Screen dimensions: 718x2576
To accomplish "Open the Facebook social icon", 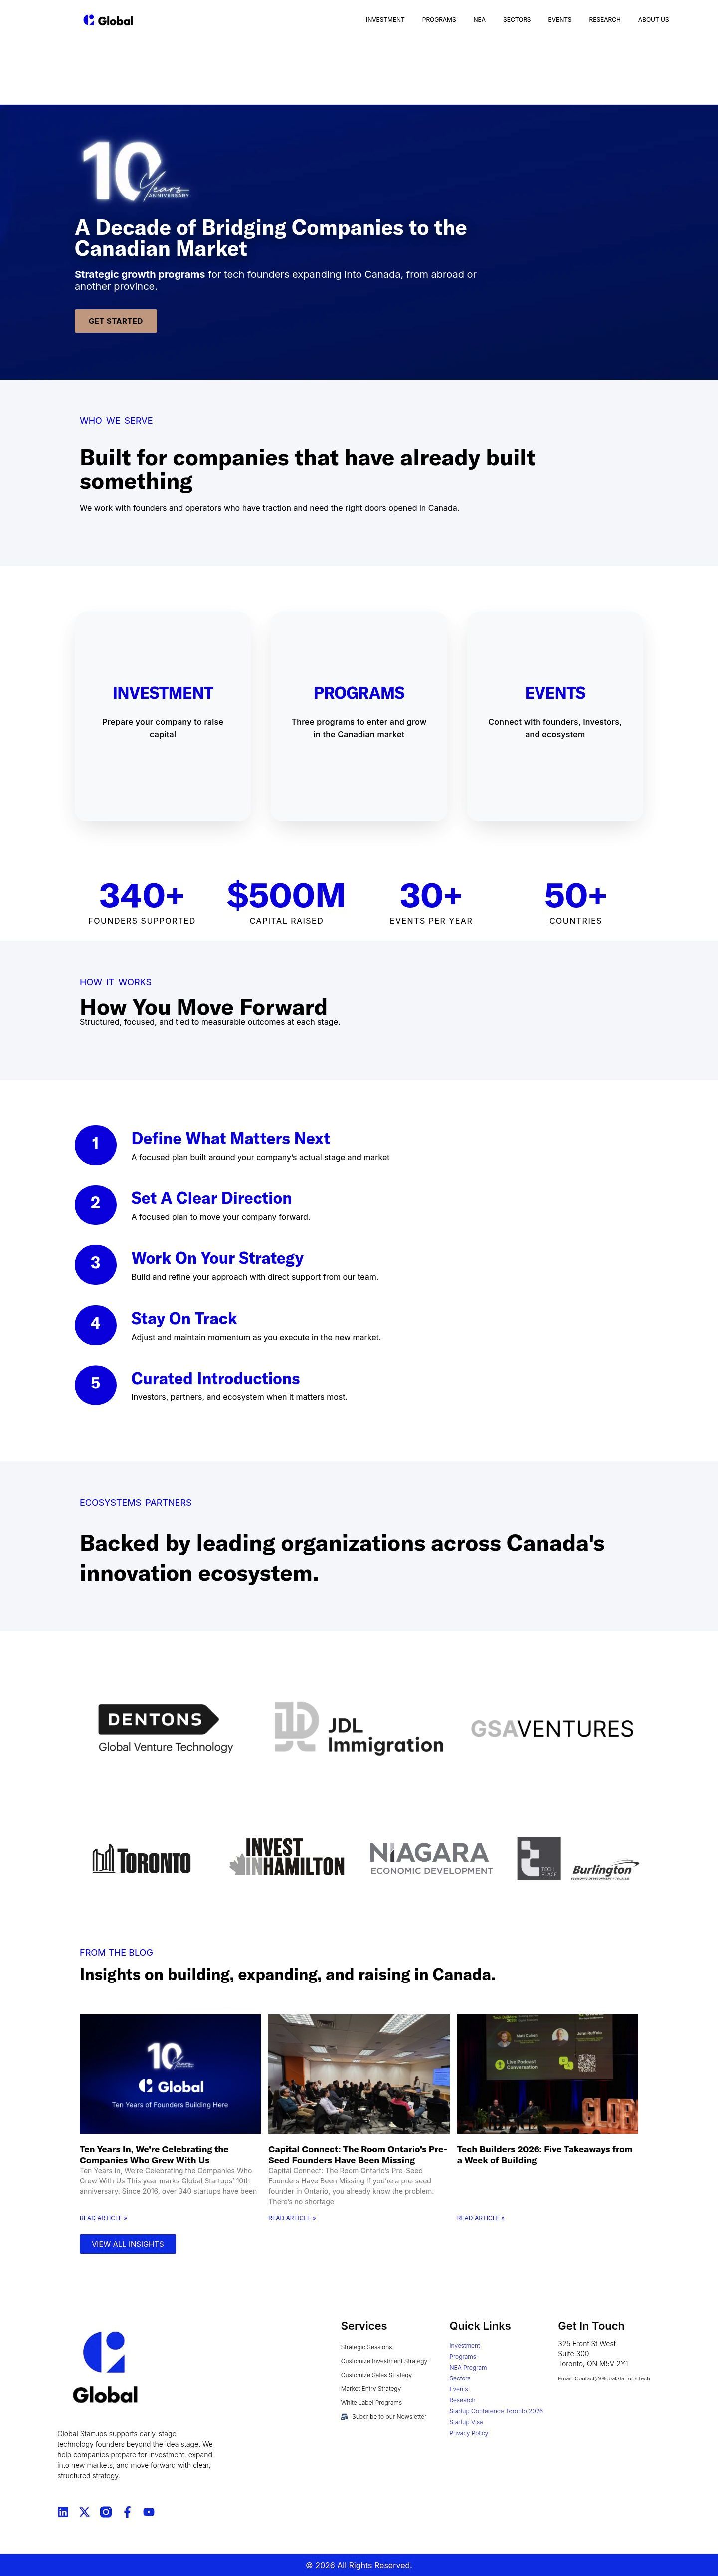I will pyautogui.click(x=127, y=2511).
